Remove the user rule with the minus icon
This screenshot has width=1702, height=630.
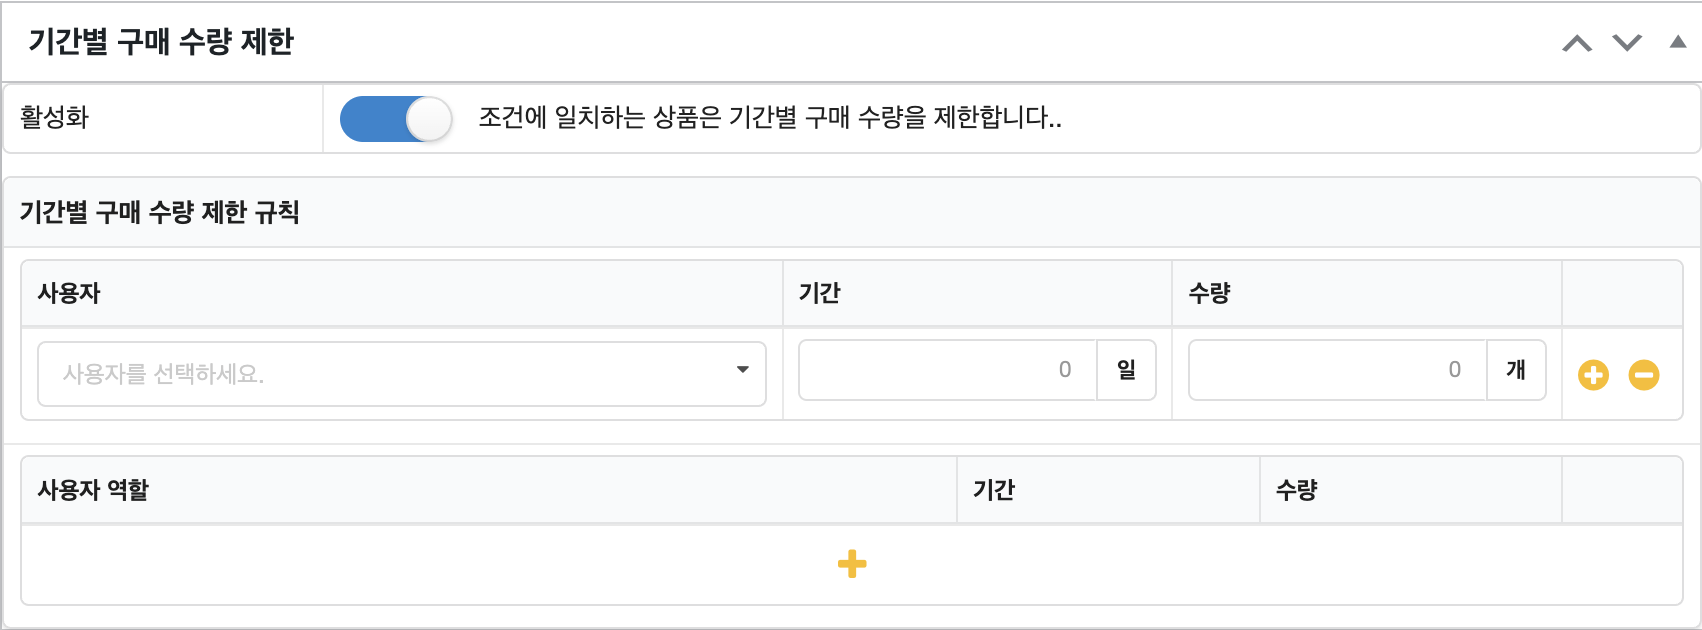[x=1644, y=375]
